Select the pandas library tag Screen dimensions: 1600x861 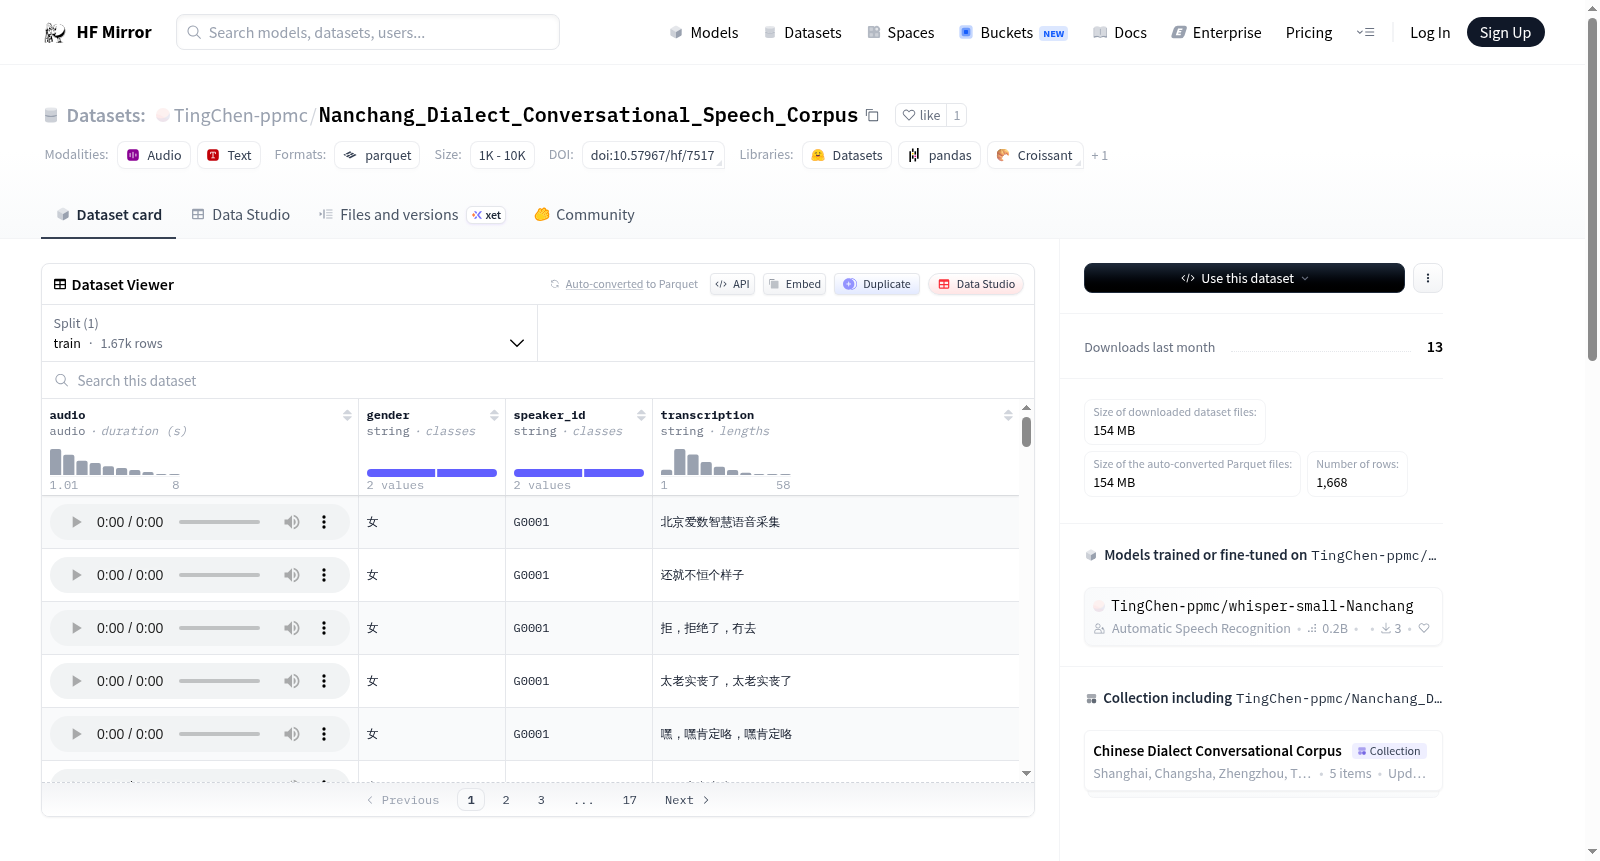pos(939,155)
